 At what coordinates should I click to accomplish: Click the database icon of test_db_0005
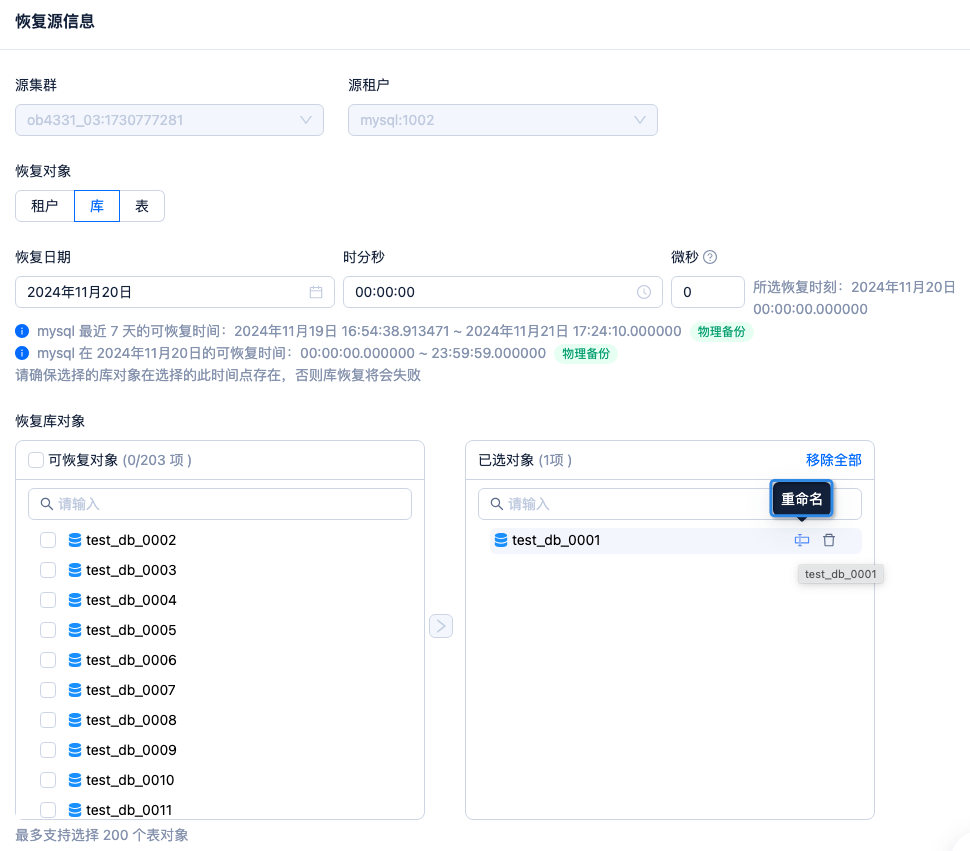coord(75,630)
